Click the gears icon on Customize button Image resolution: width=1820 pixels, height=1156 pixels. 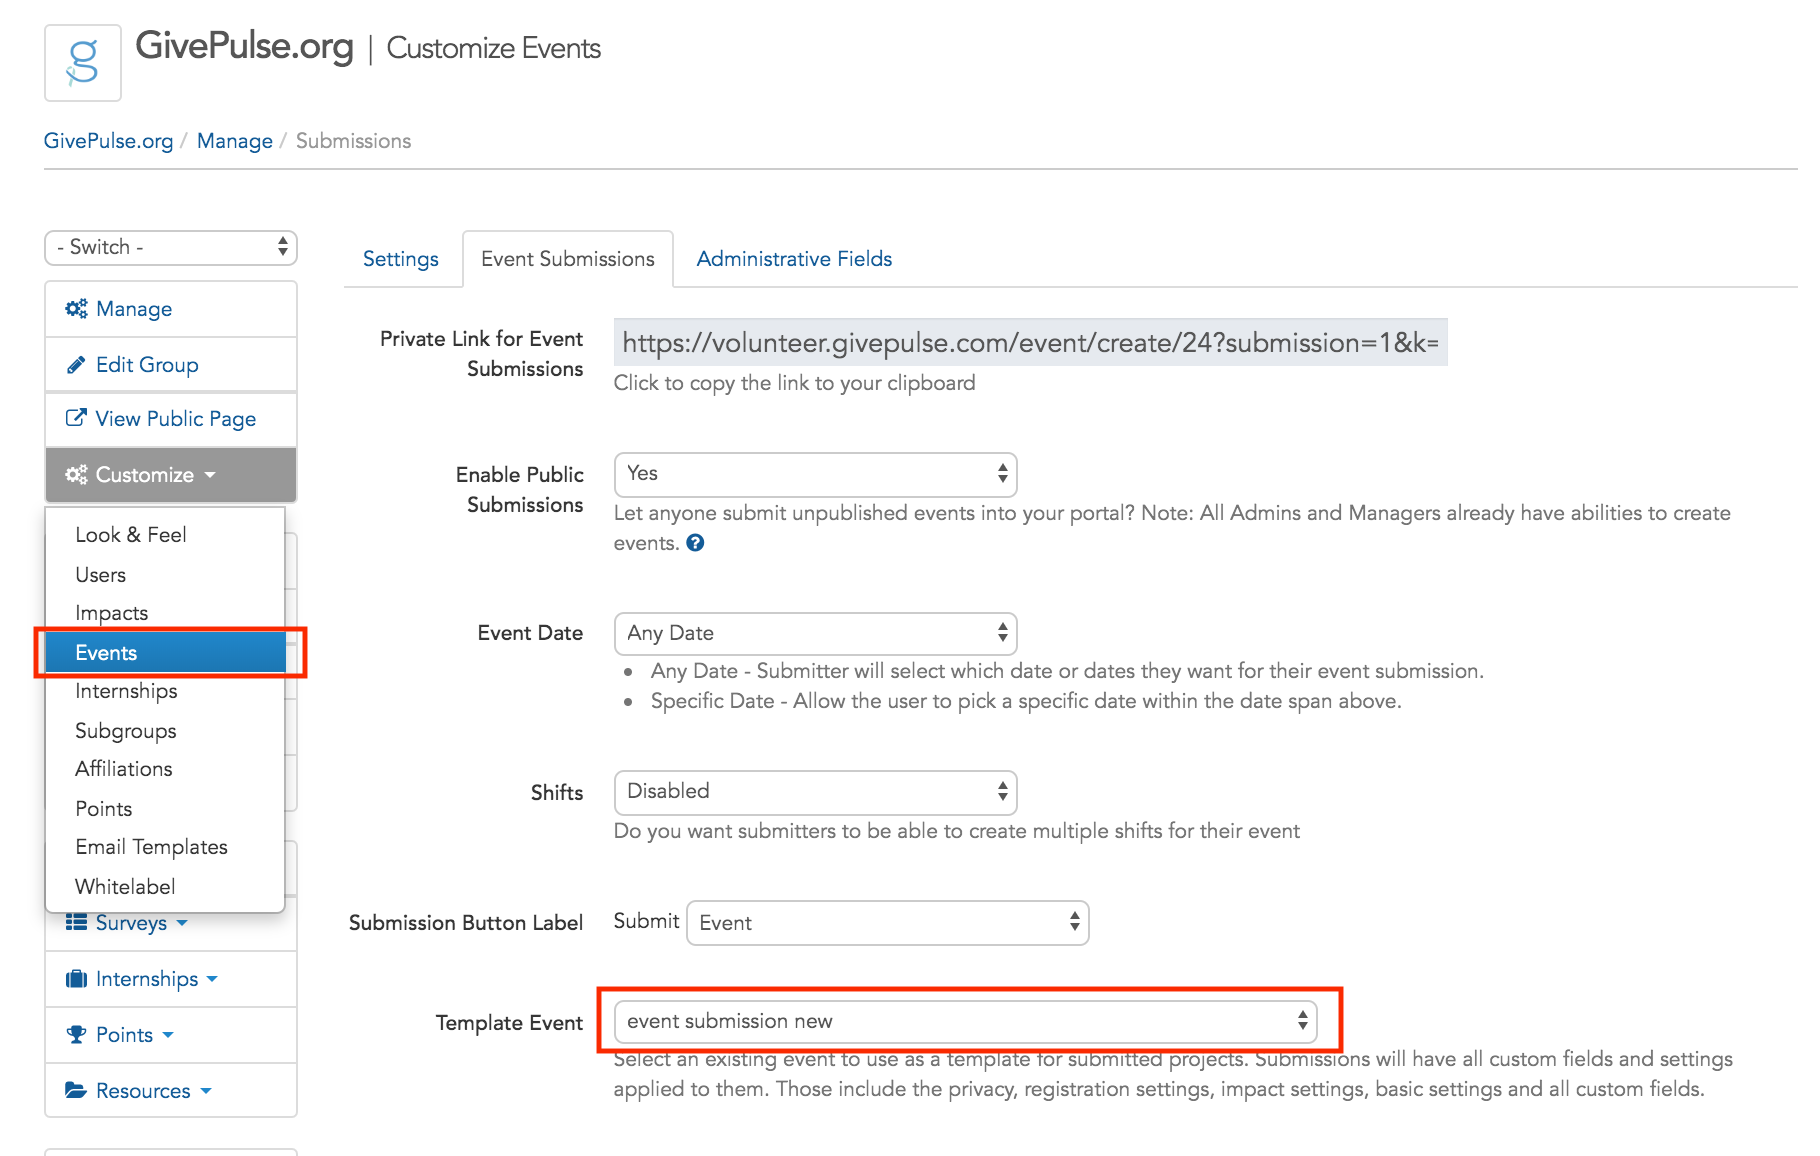[x=76, y=475]
